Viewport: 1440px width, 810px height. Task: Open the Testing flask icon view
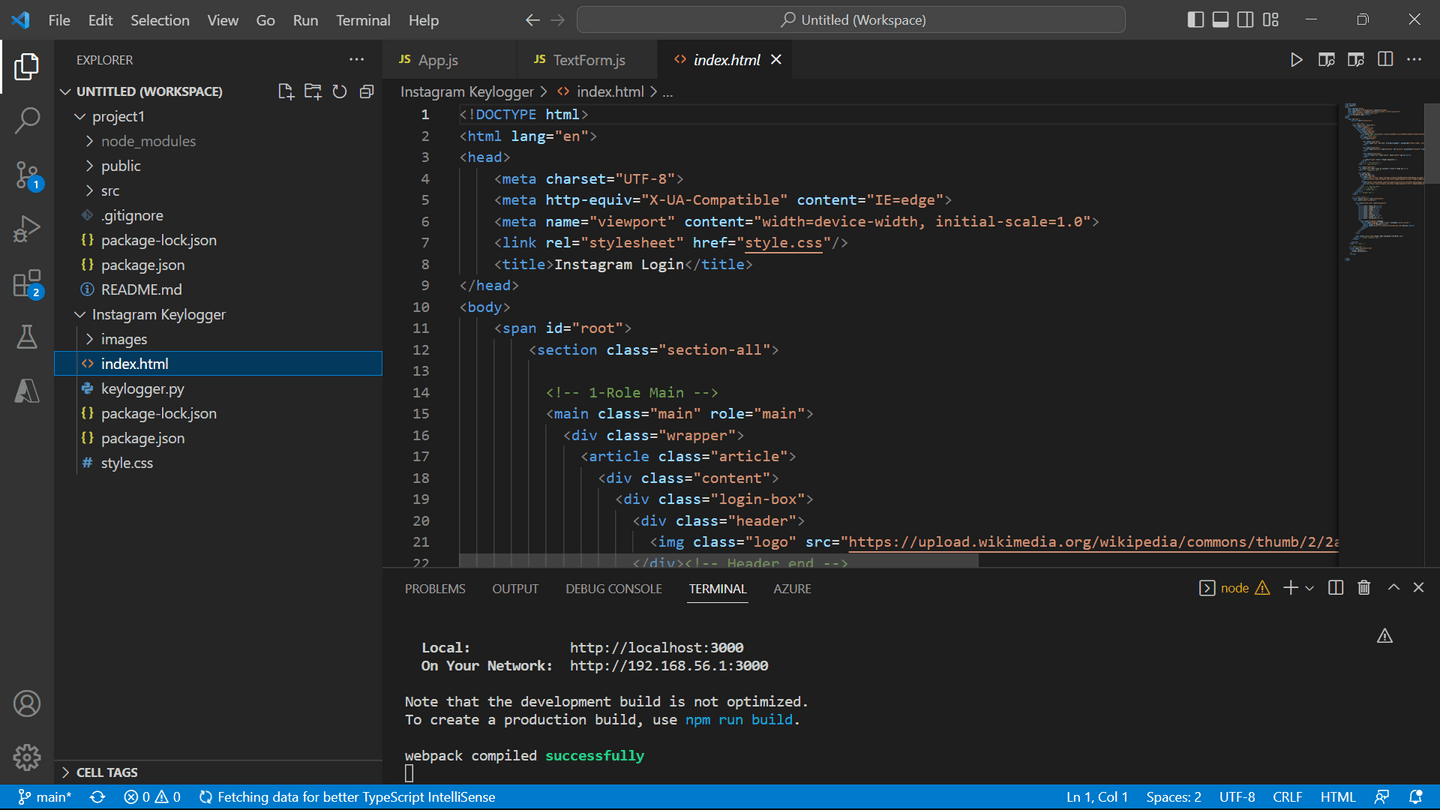(x=27, y=337)
